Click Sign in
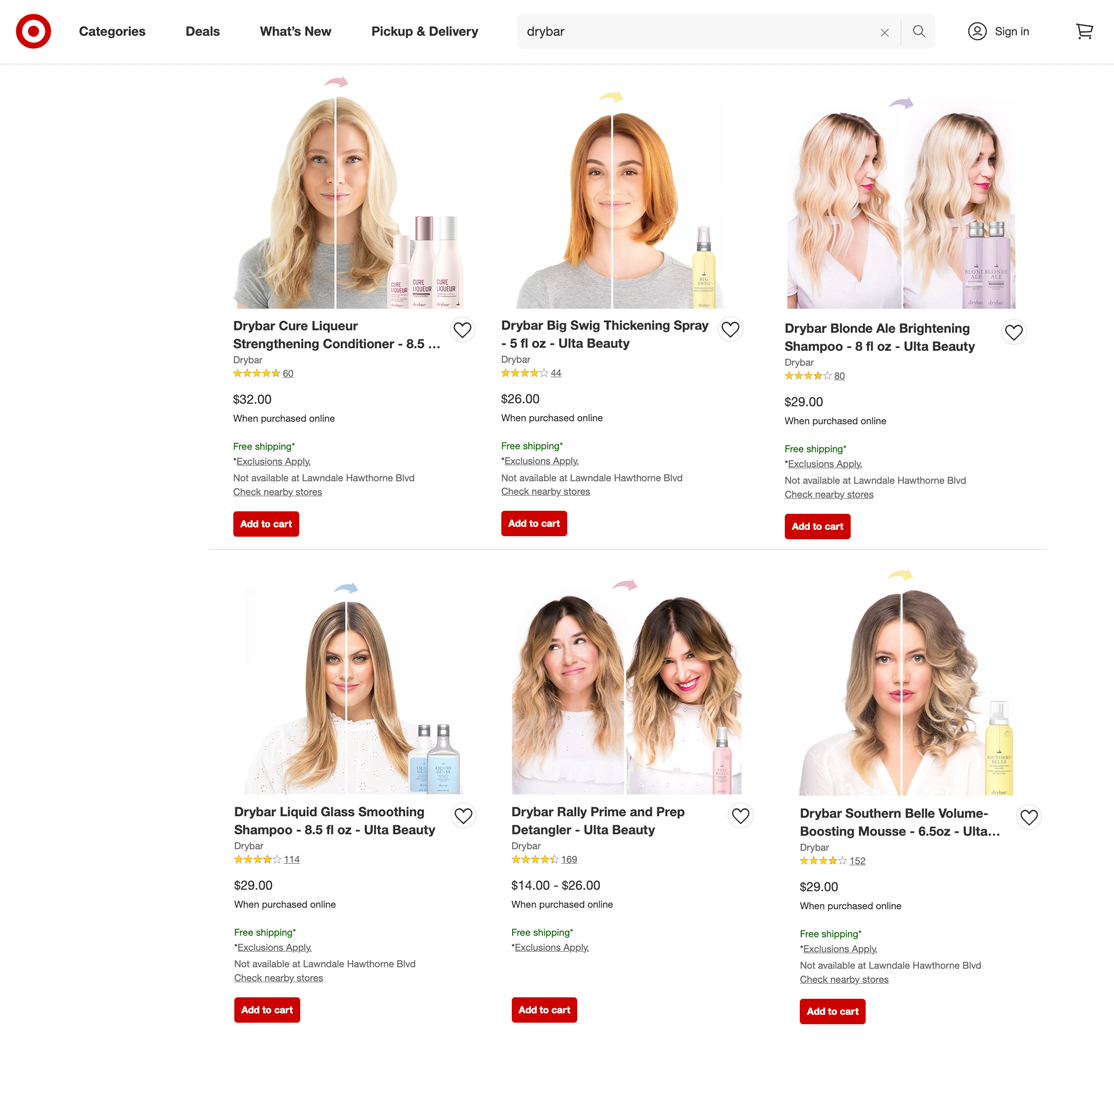The width and height of the screenshot is (1114, 1093). [x=1012, y=31]
